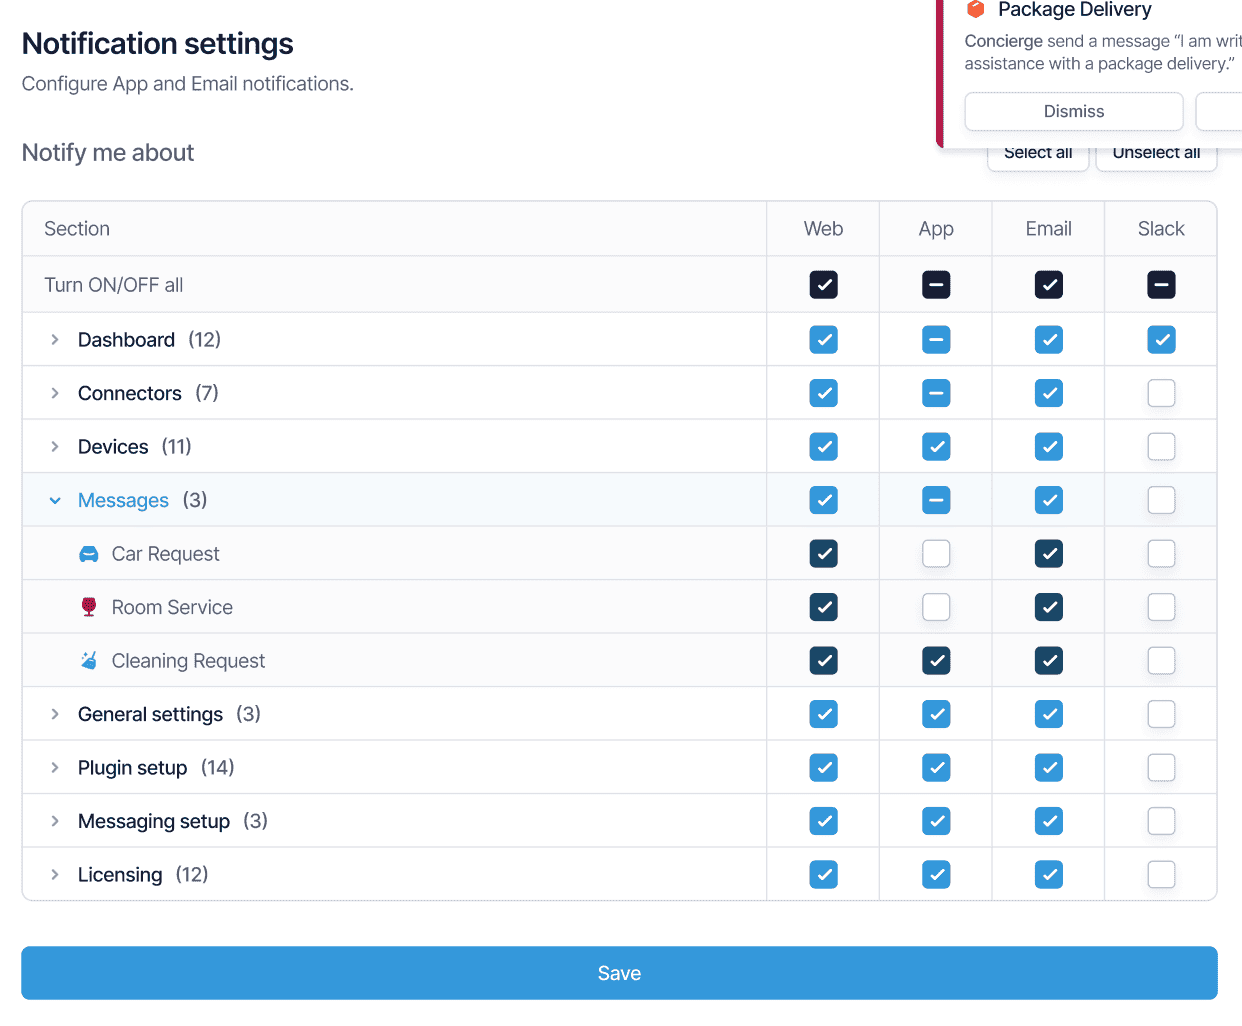This screenshot has width=1242, height=1026.
Task: Open the General settings row
Action: (150, 714)
